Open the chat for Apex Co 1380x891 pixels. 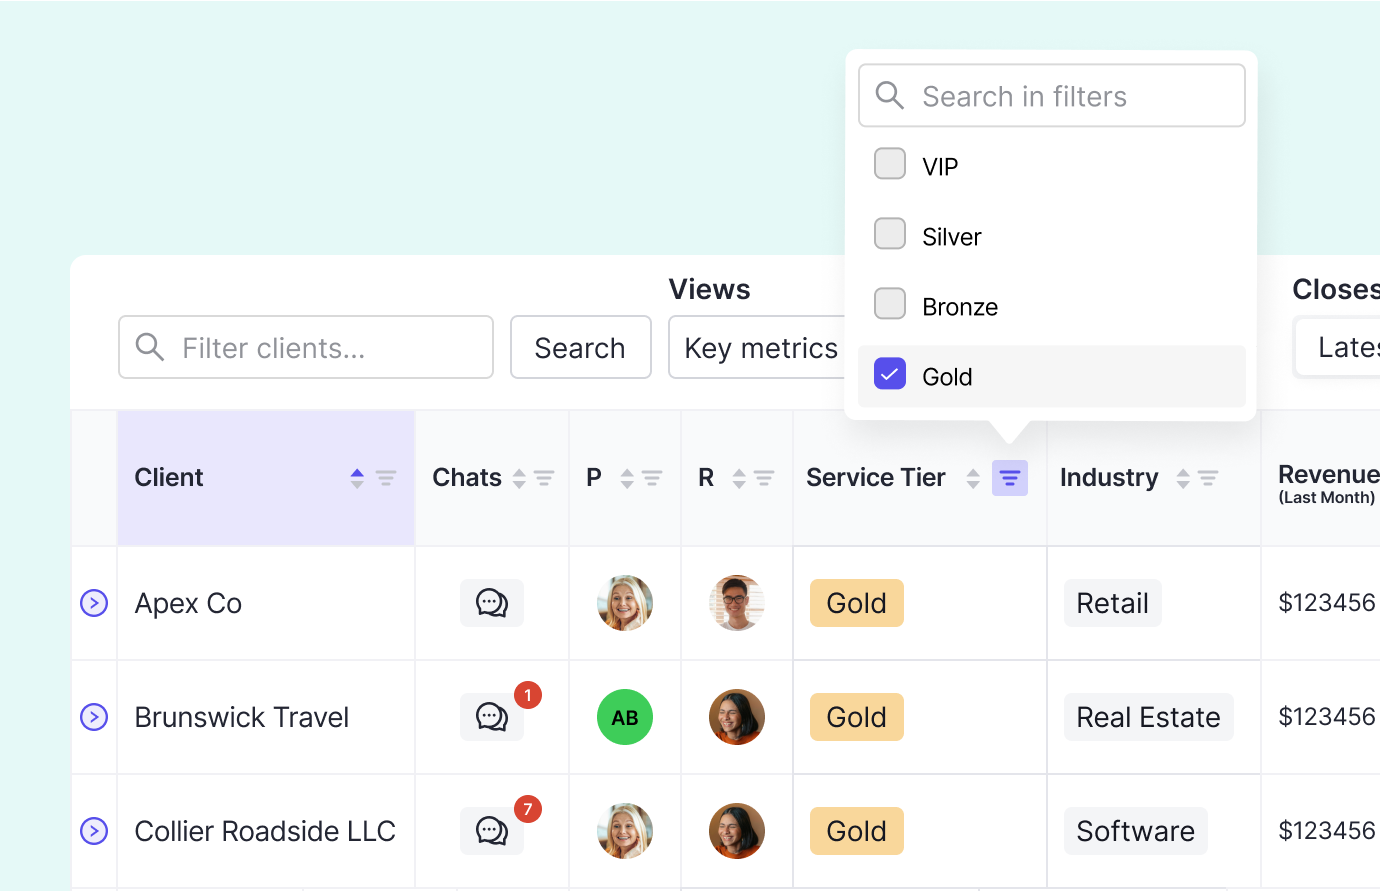point(491,602)
